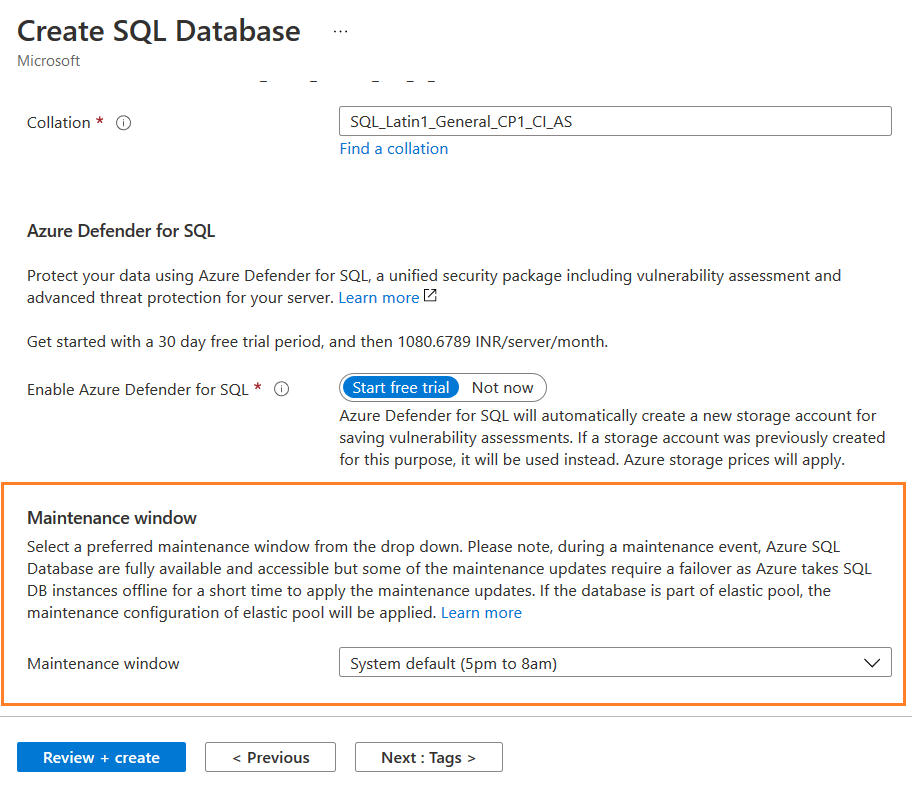Click the external link icon after Learn more
The height and width of the screenshot is (786, 912).
[430, 297]
